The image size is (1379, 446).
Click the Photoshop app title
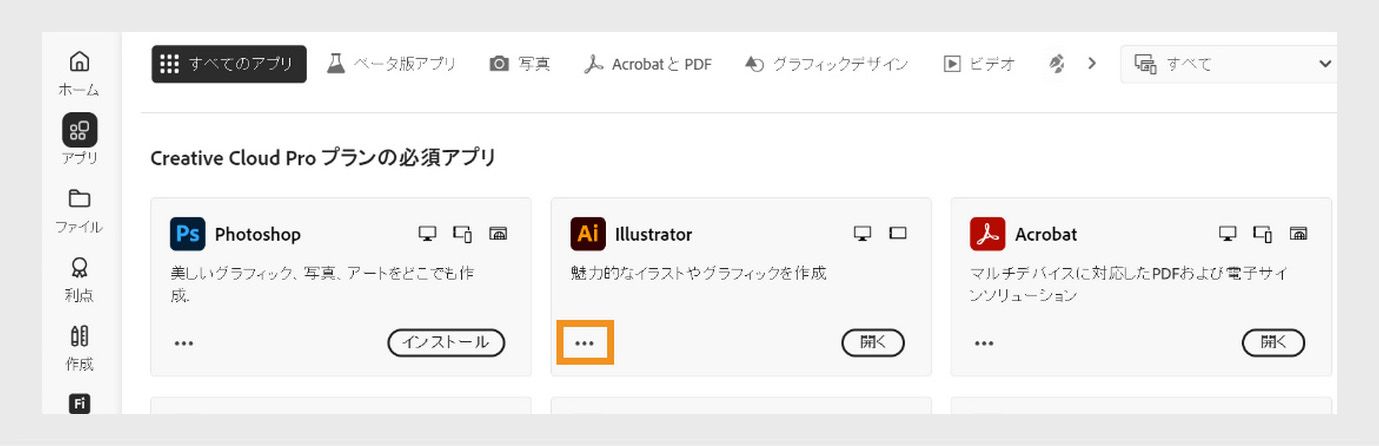pyautogui.click(x=257, y=235)
